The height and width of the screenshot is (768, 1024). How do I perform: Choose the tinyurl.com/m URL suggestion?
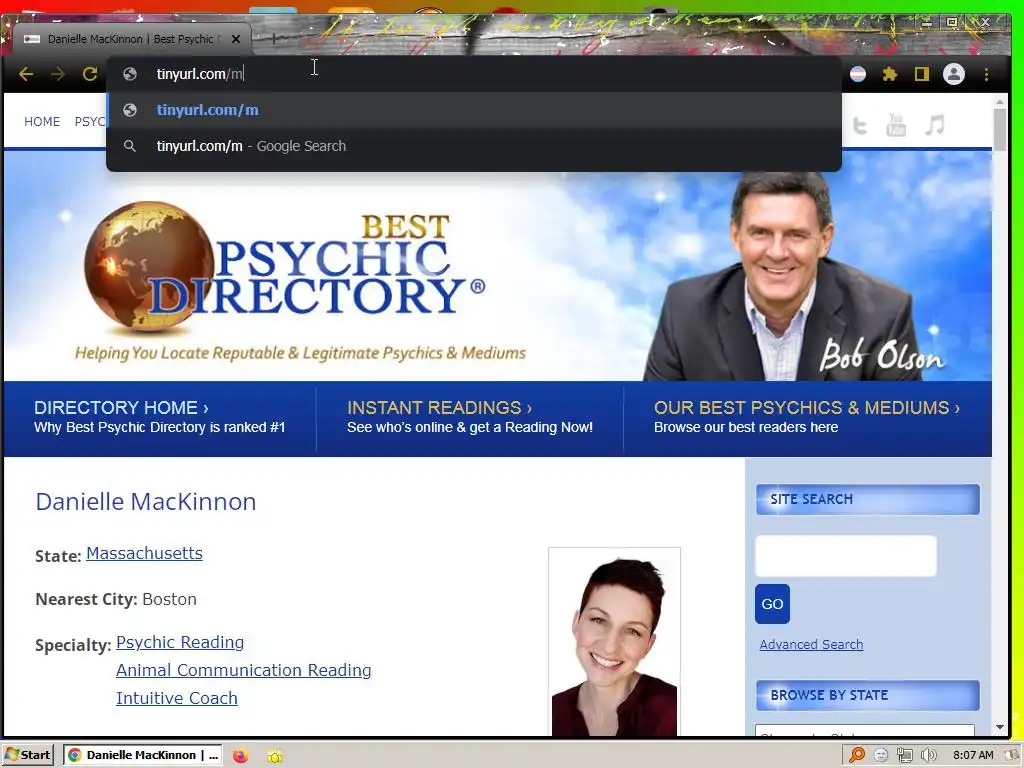[x=473, y=110]
